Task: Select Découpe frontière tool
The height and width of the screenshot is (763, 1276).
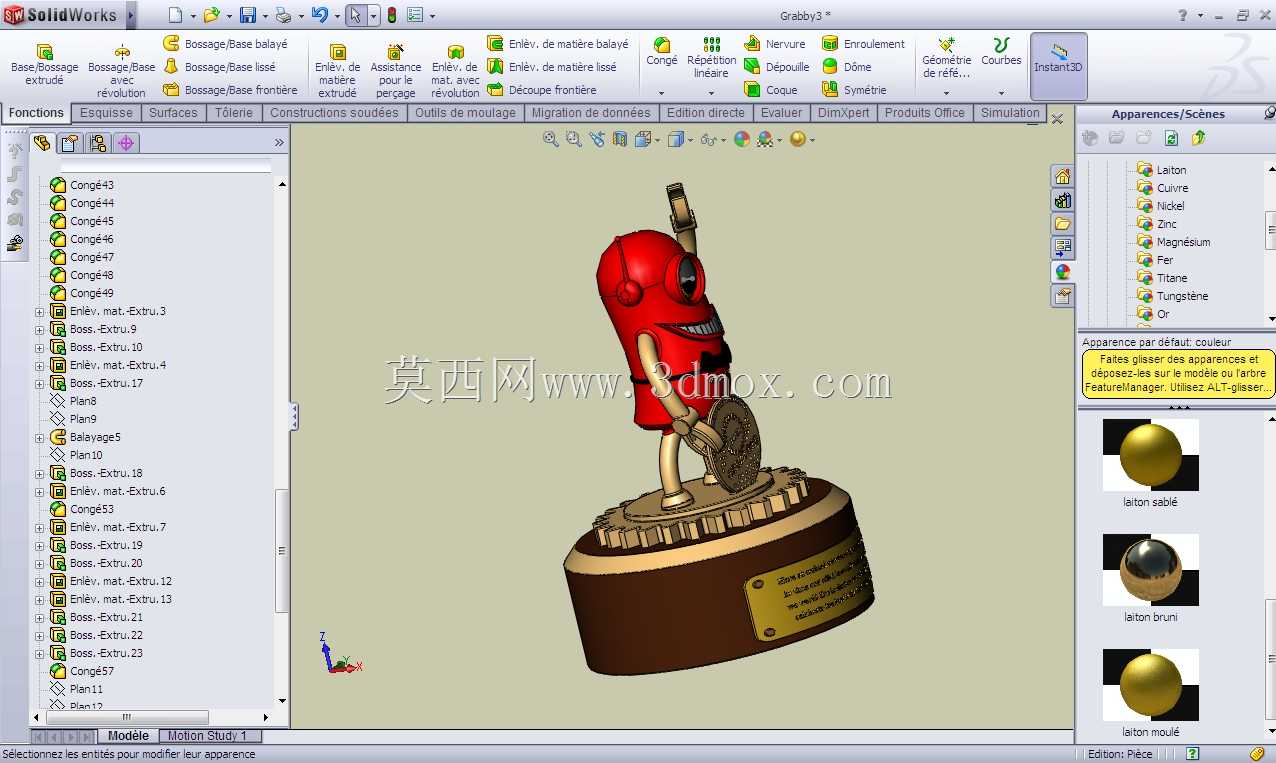Action: [542, 90]
